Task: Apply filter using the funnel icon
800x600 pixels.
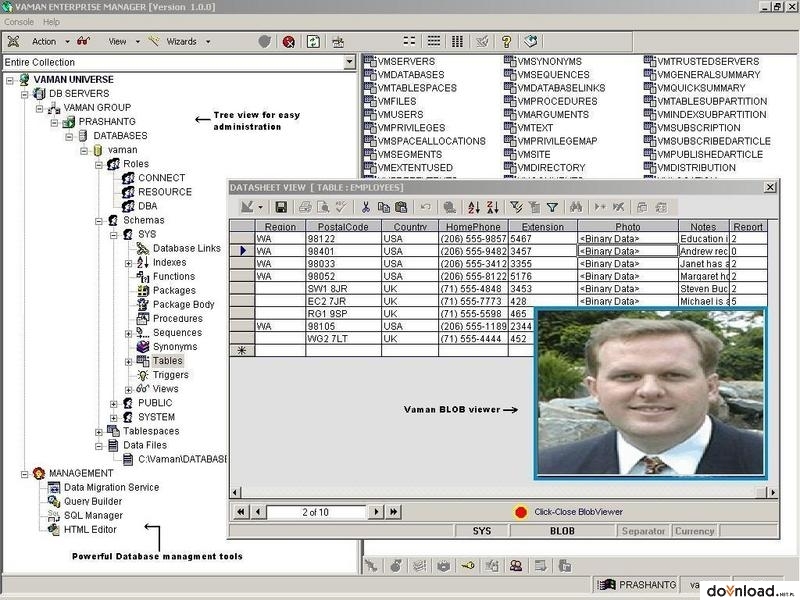Action: tap(552, 207)
